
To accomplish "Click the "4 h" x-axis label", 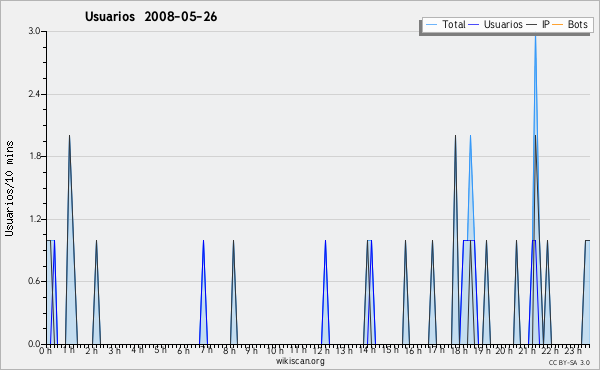I will pos(137,350).
